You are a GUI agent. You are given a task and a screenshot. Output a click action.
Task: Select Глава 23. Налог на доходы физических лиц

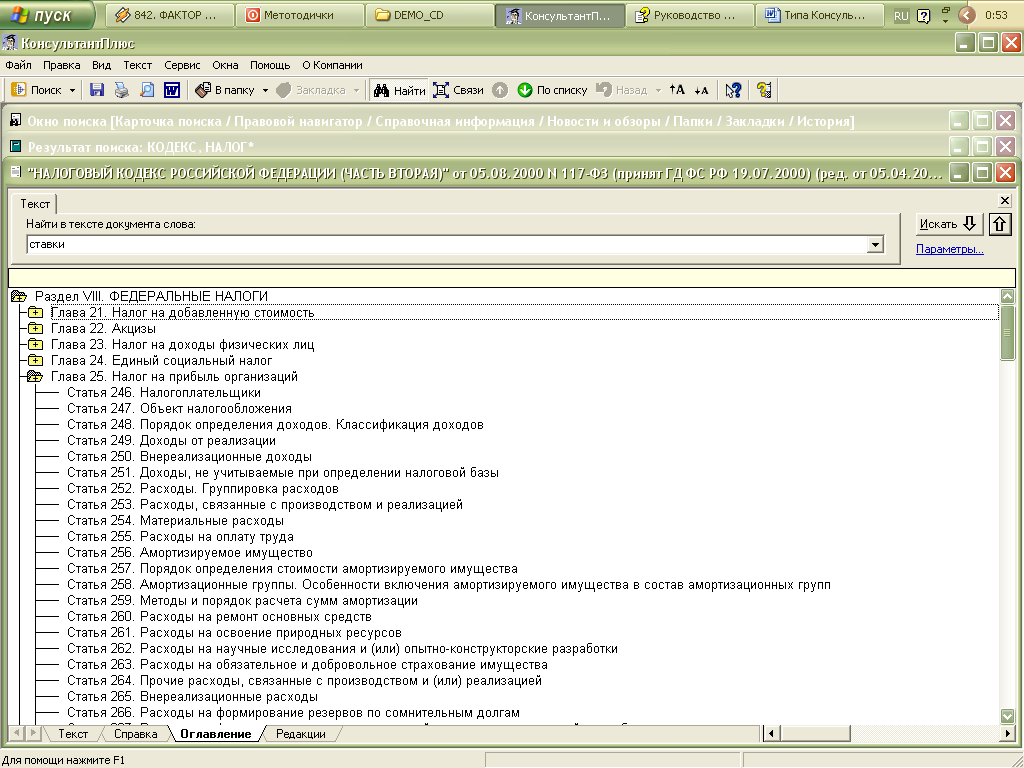pyautogui.click(x=182, y=345)
